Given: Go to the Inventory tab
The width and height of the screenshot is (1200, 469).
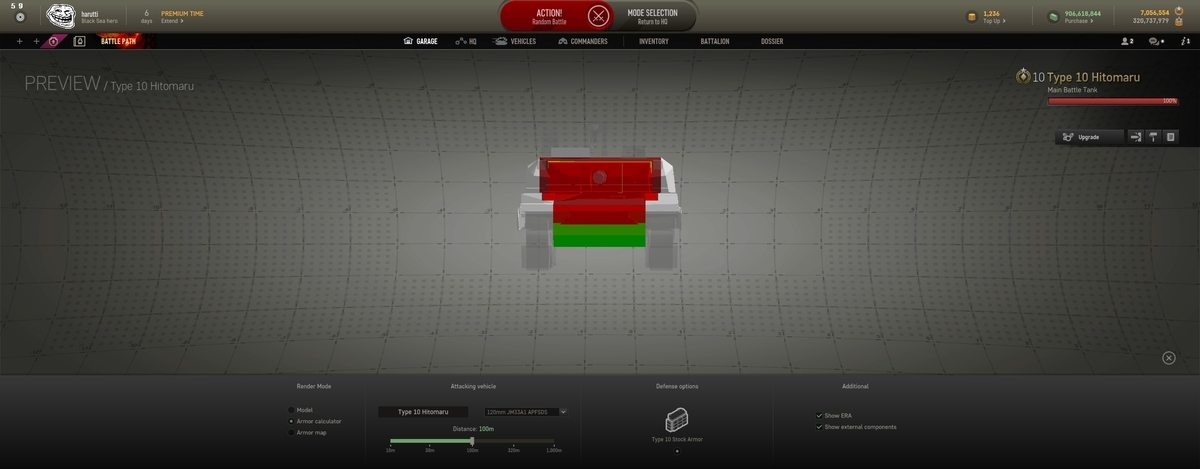Looking at the screenshot, I should 654,42.
